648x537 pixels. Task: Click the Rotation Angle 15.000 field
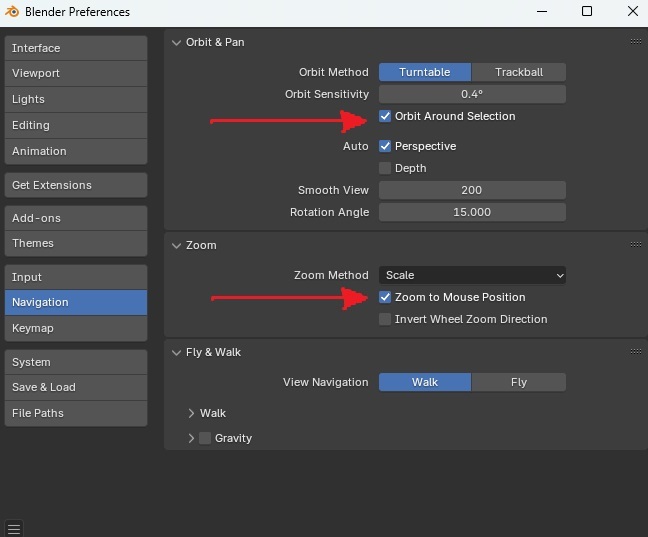pos(472,212)
